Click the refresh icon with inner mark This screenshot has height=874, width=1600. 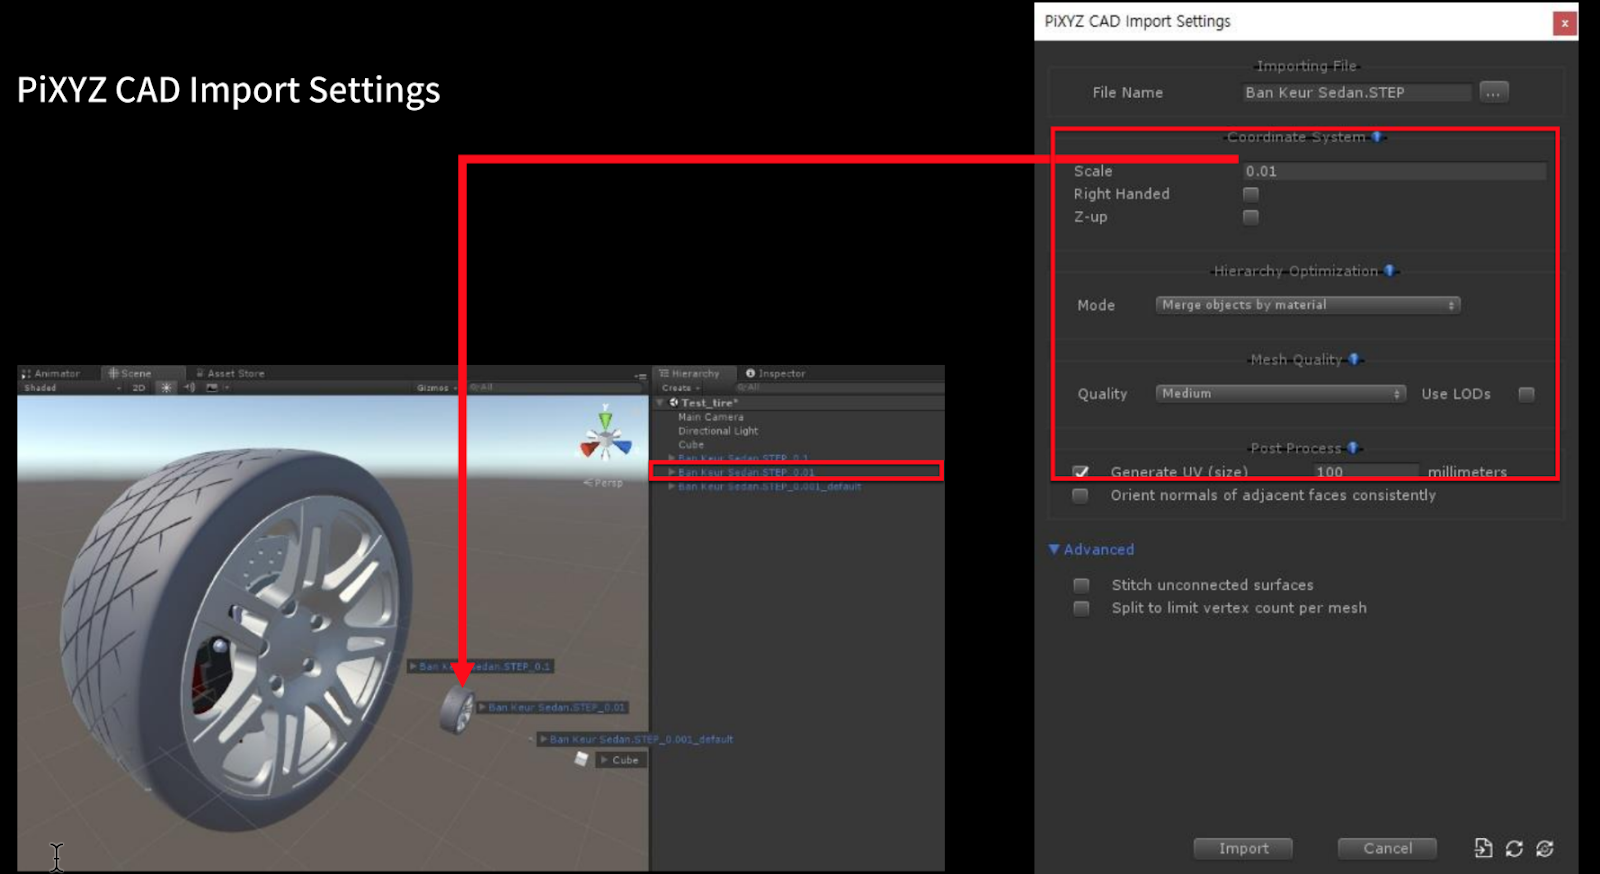[1545, 848]
